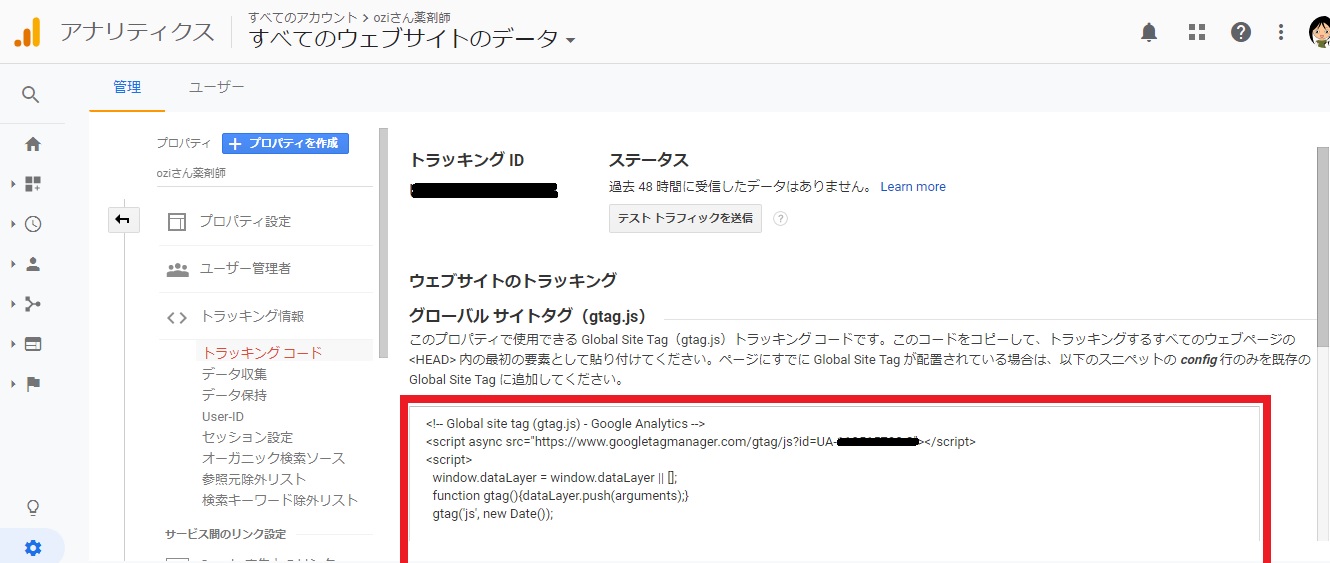The width and height of the screenshot is (1330, 563).
Task: Open the Realtime clock icon
Action: point(33,224)
